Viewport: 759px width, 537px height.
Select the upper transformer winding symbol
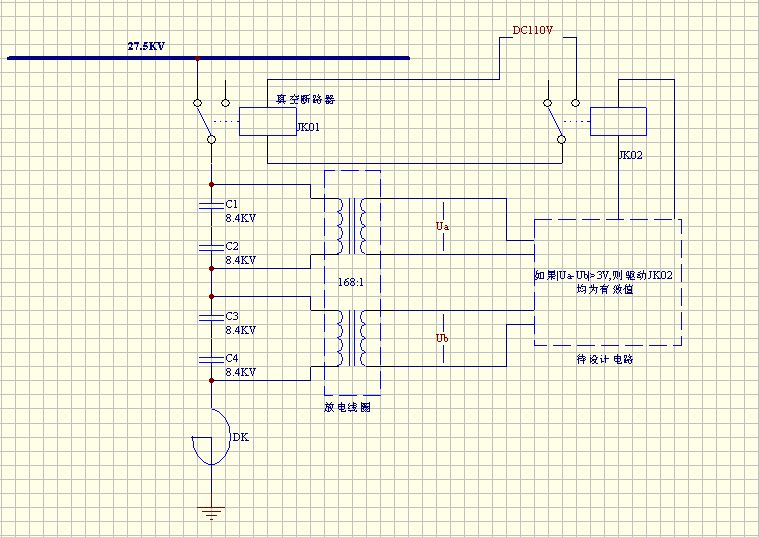pyautogui.click(x=352, y=226)
